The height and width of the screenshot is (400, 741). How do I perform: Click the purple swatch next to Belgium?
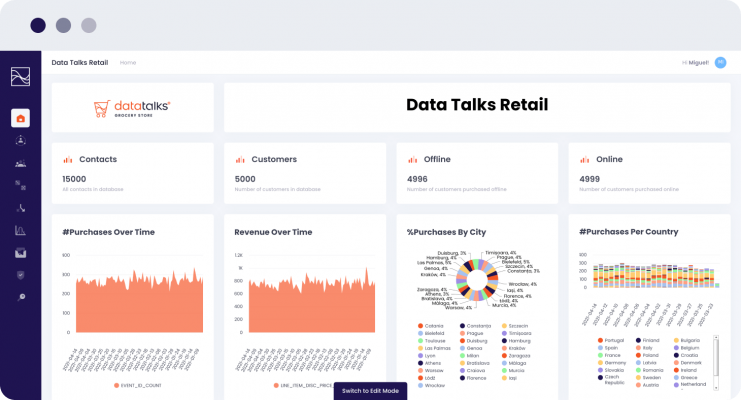coord(676,348)
